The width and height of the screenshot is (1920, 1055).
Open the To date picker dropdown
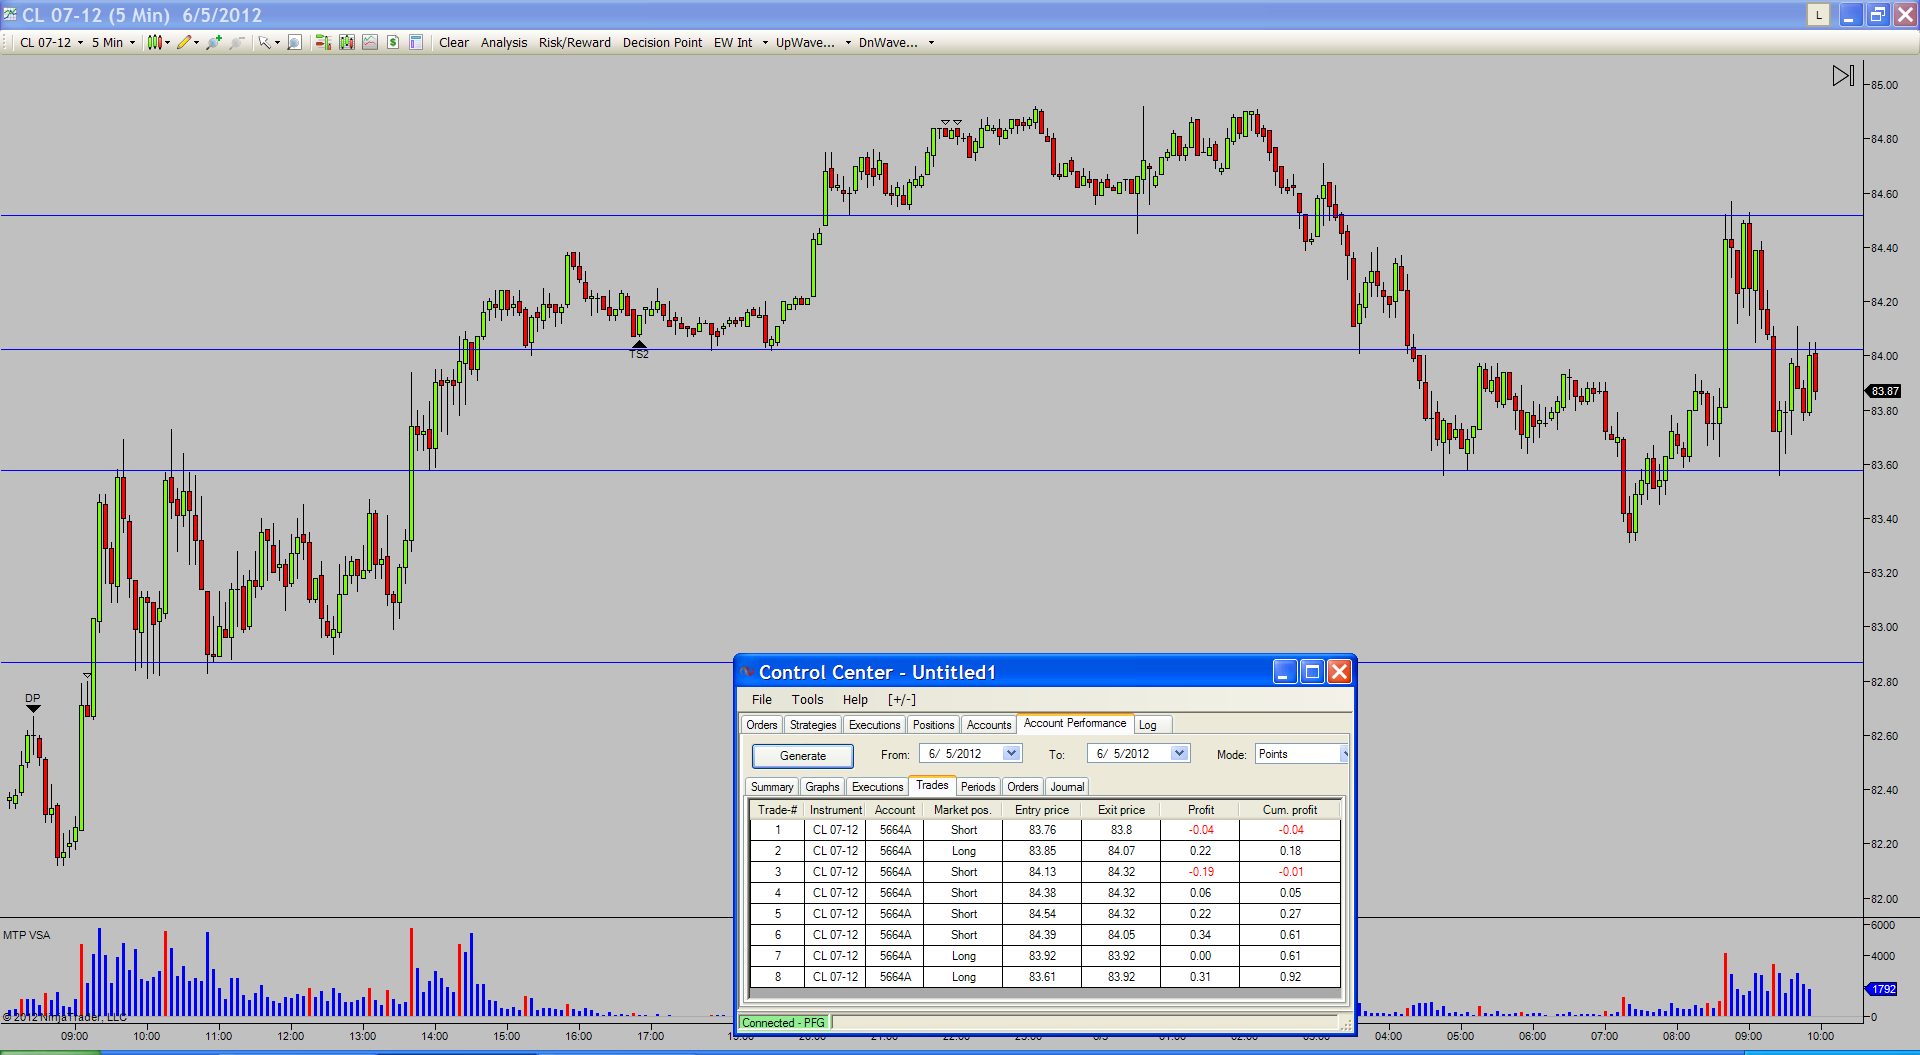pyautogui.click(x=1179, y=753)
